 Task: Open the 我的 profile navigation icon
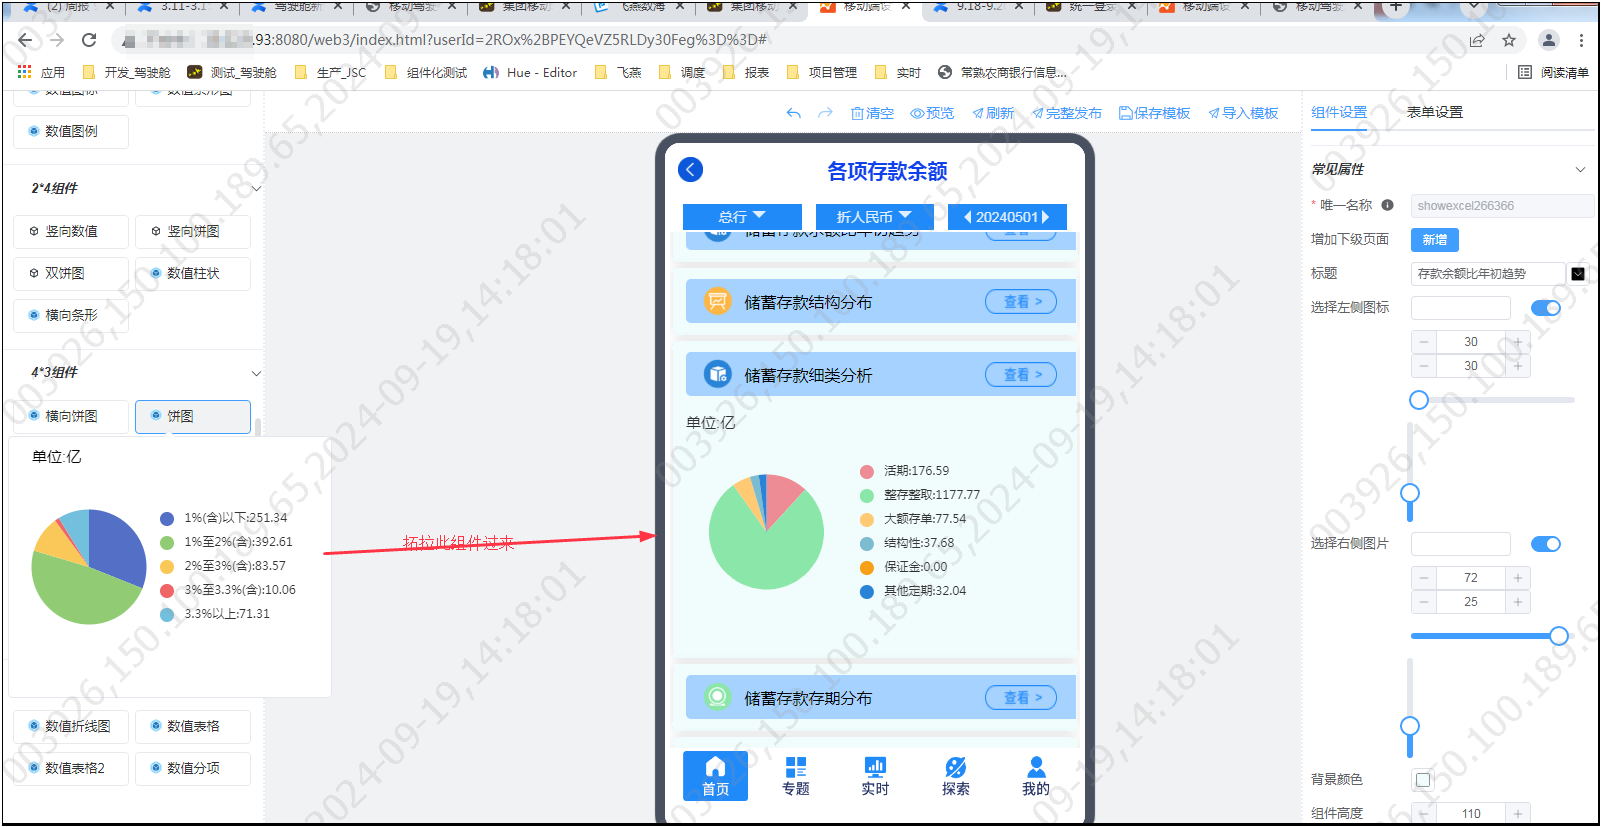coord(1036,767)
